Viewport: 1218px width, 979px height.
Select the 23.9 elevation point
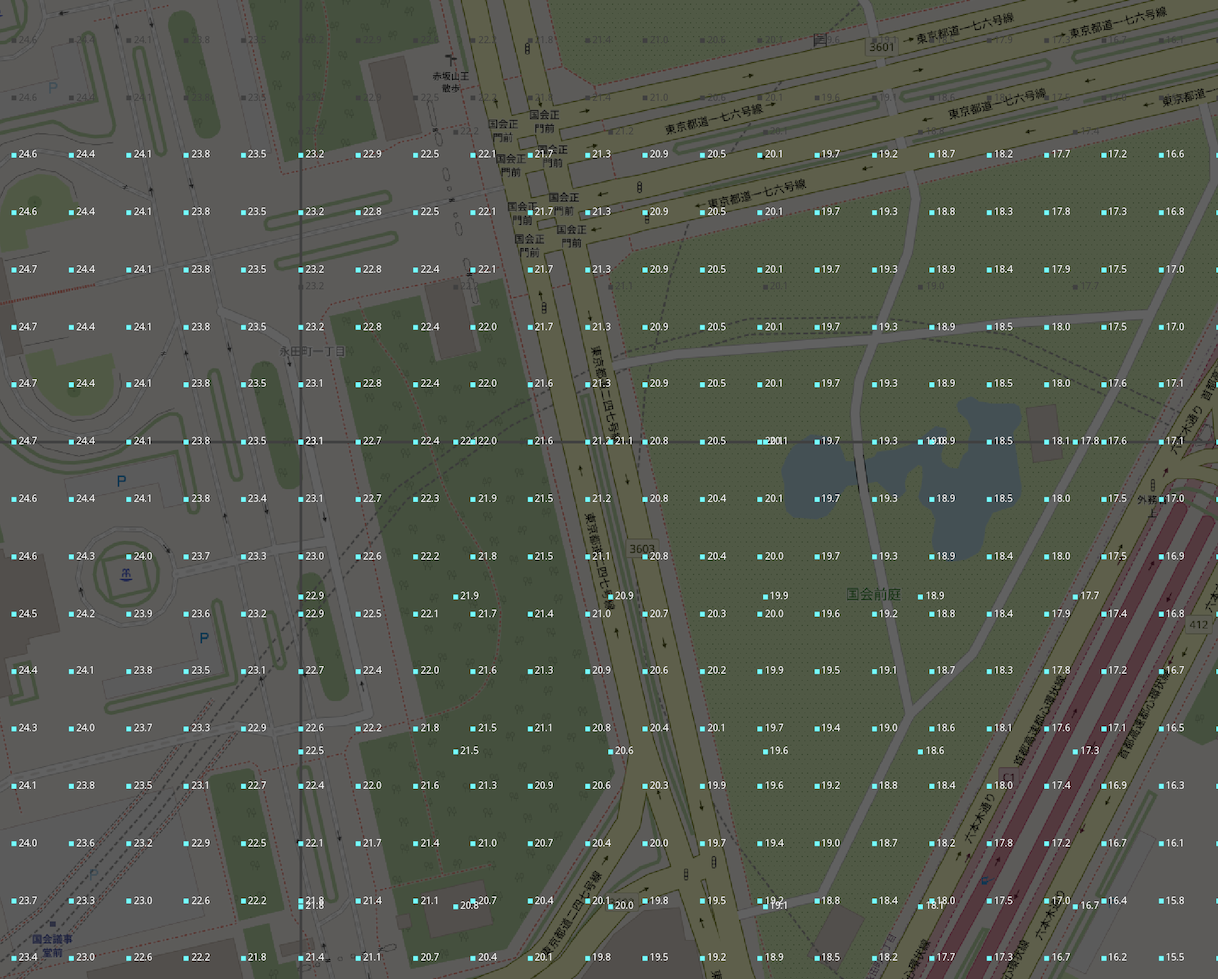(129, 614)
